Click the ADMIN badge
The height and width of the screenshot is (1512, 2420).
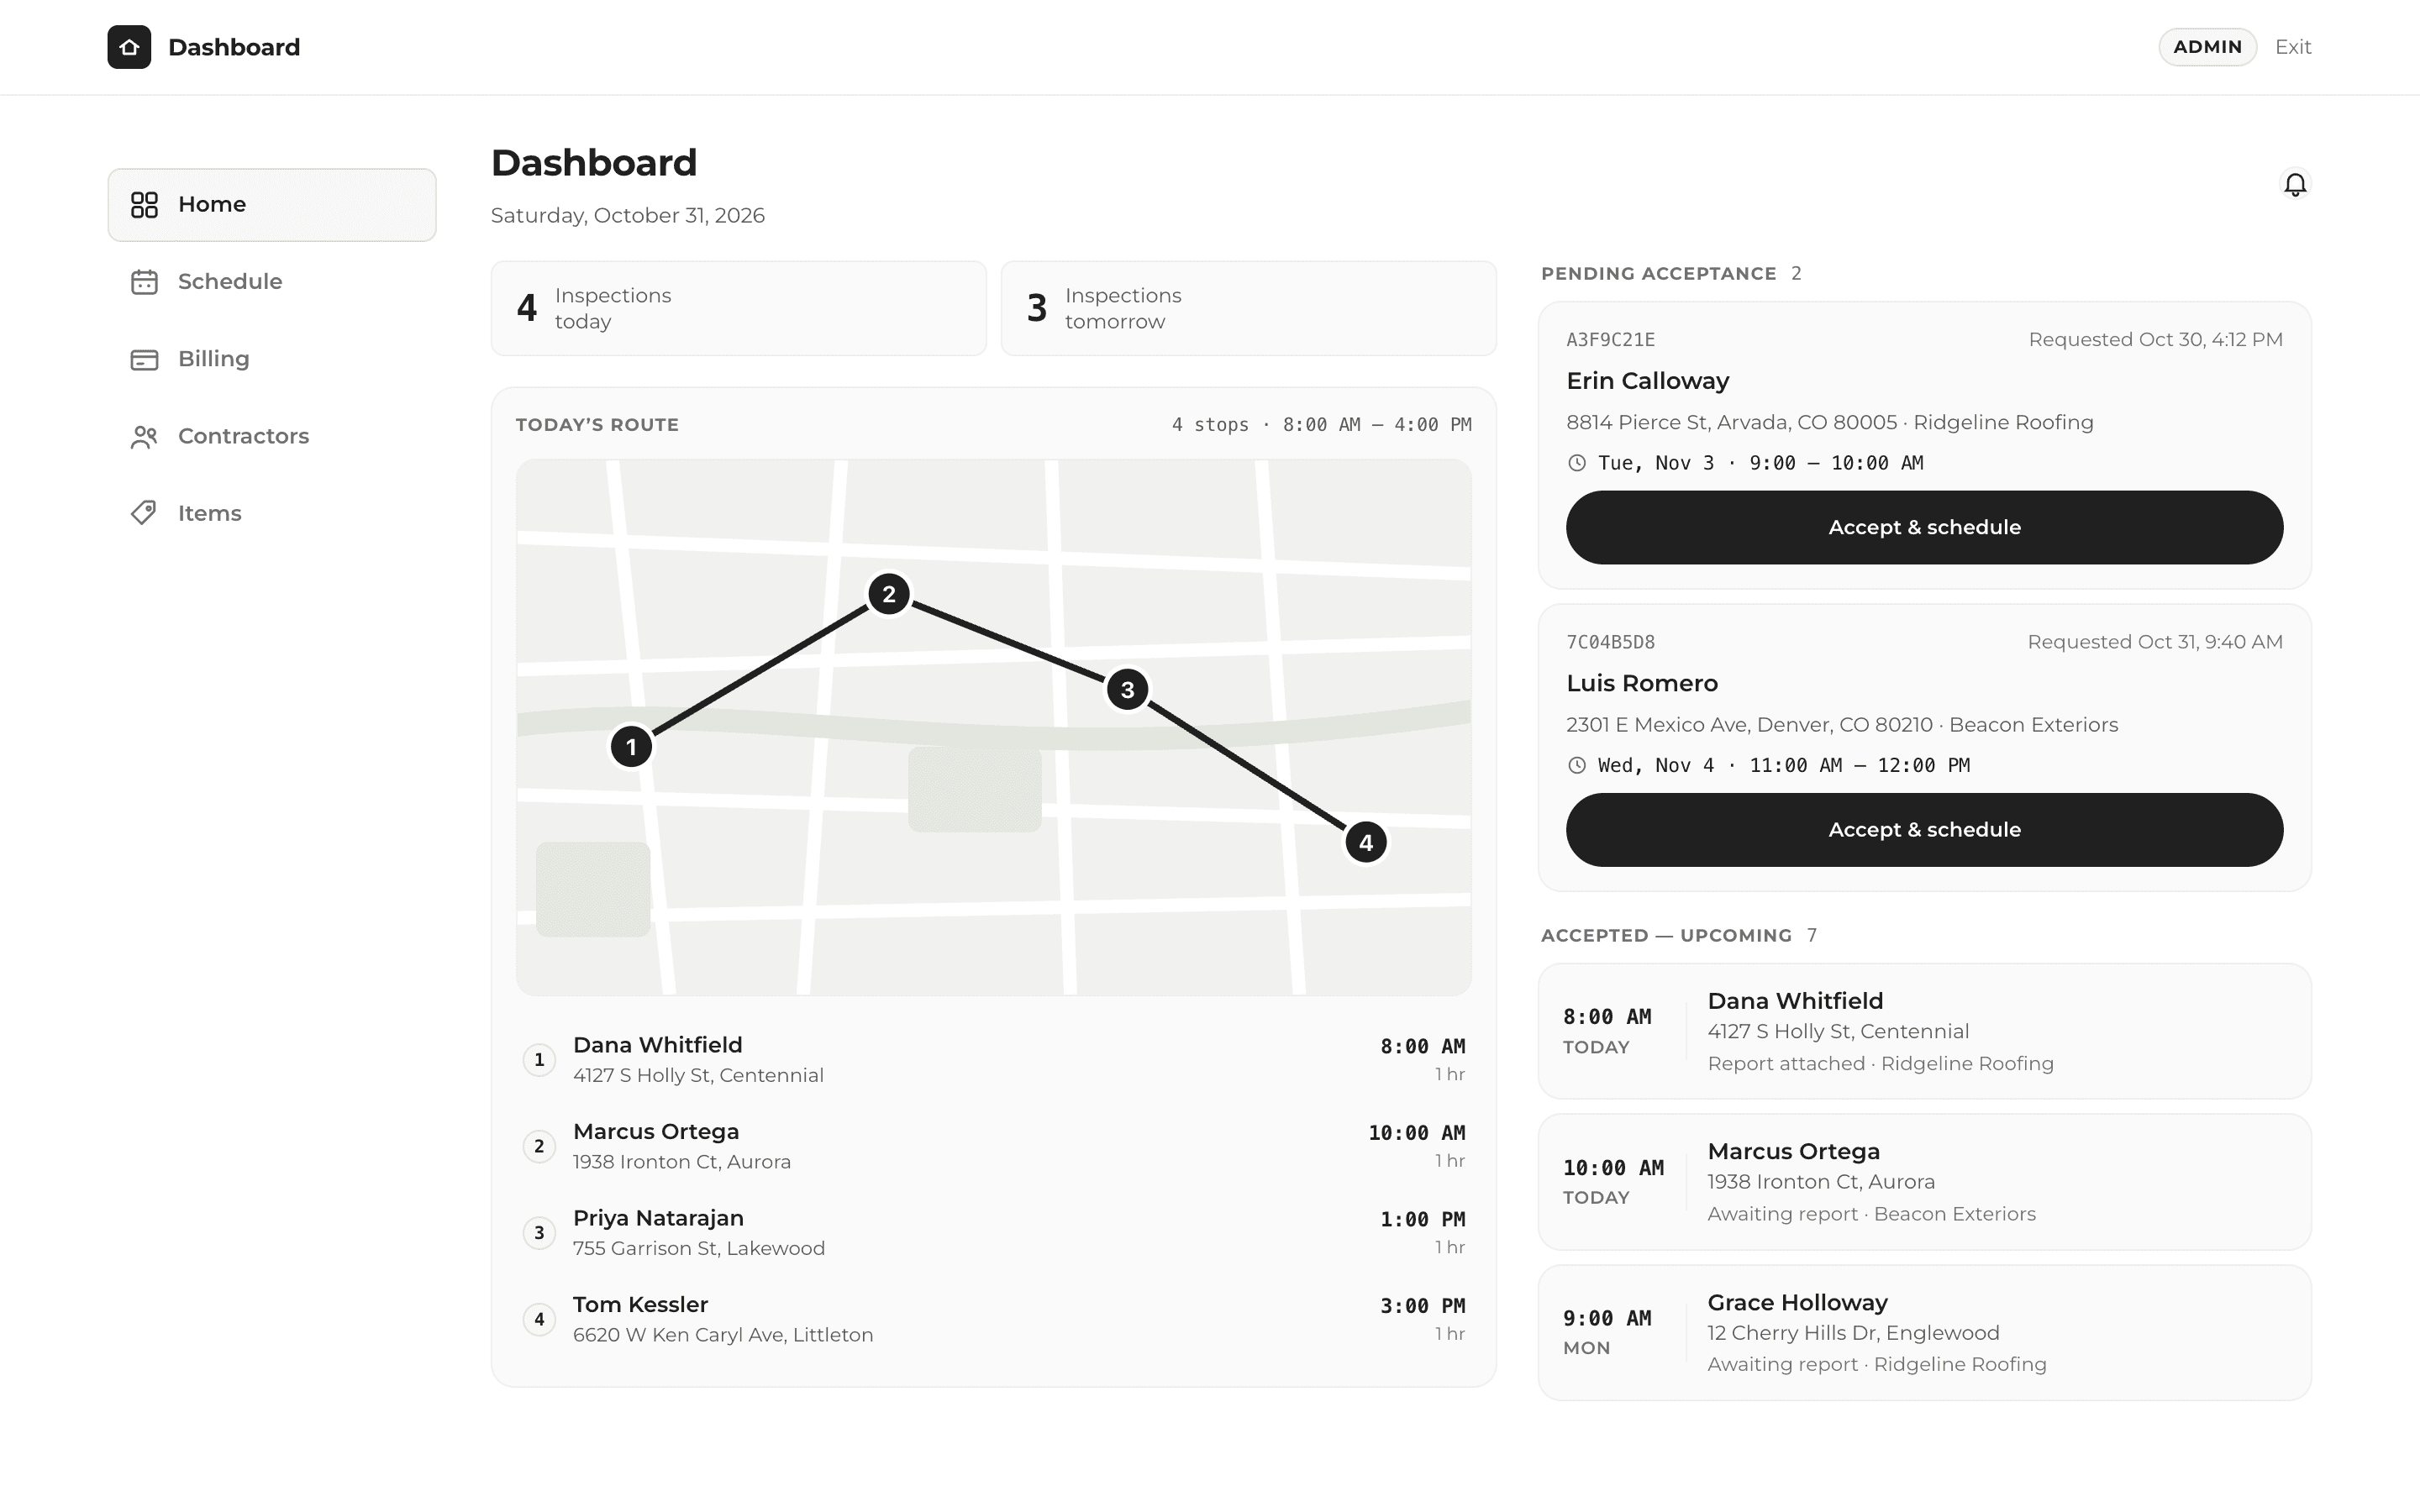(2207, 47)
